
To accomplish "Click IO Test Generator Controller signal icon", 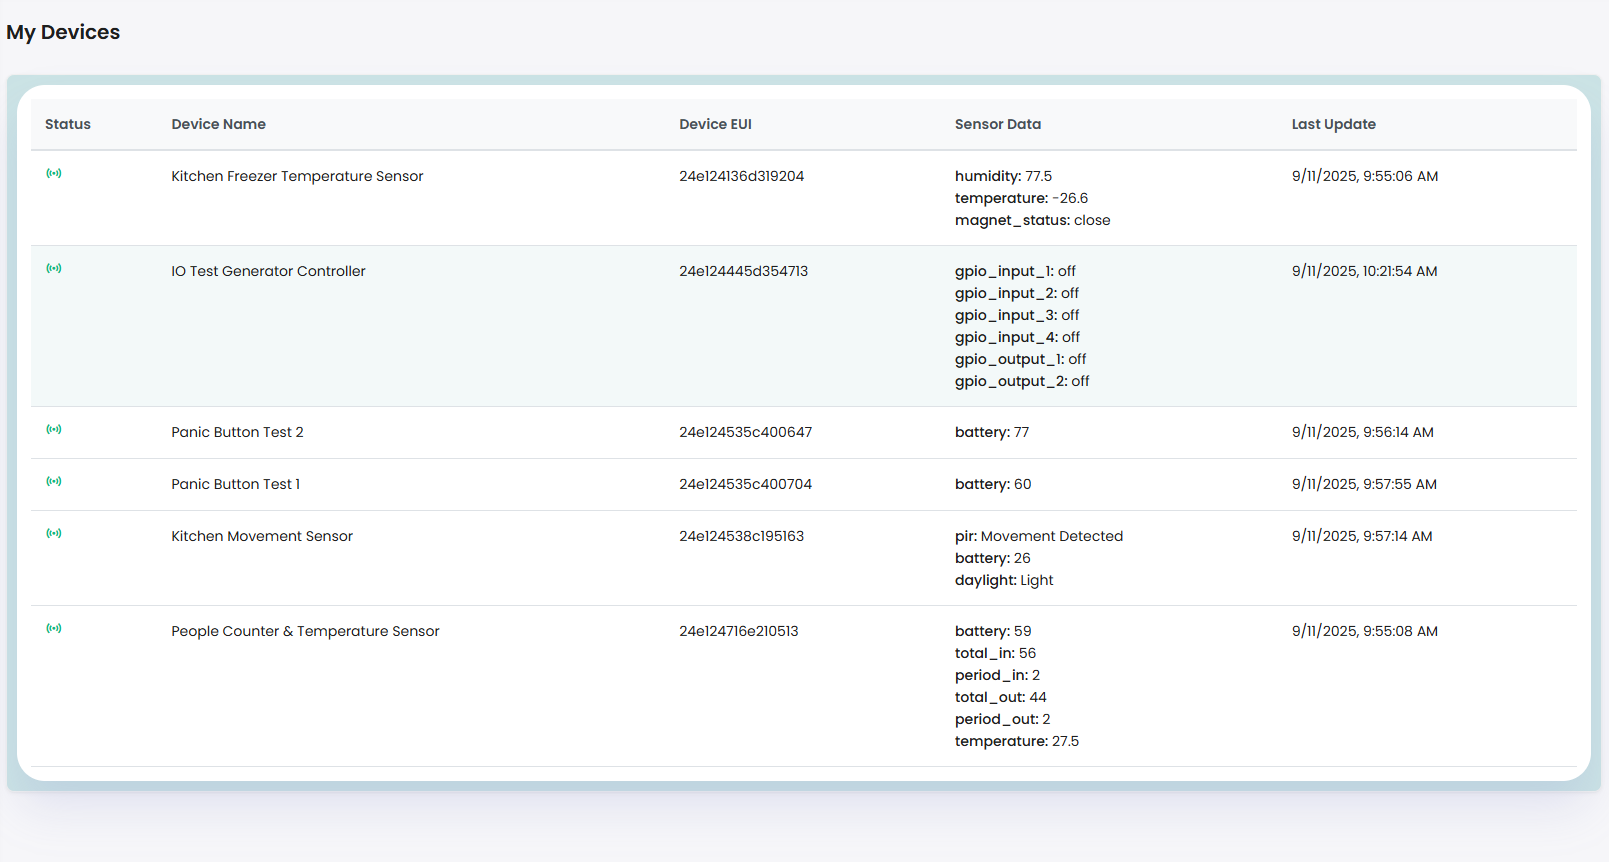I will click(x=54, y=269).
